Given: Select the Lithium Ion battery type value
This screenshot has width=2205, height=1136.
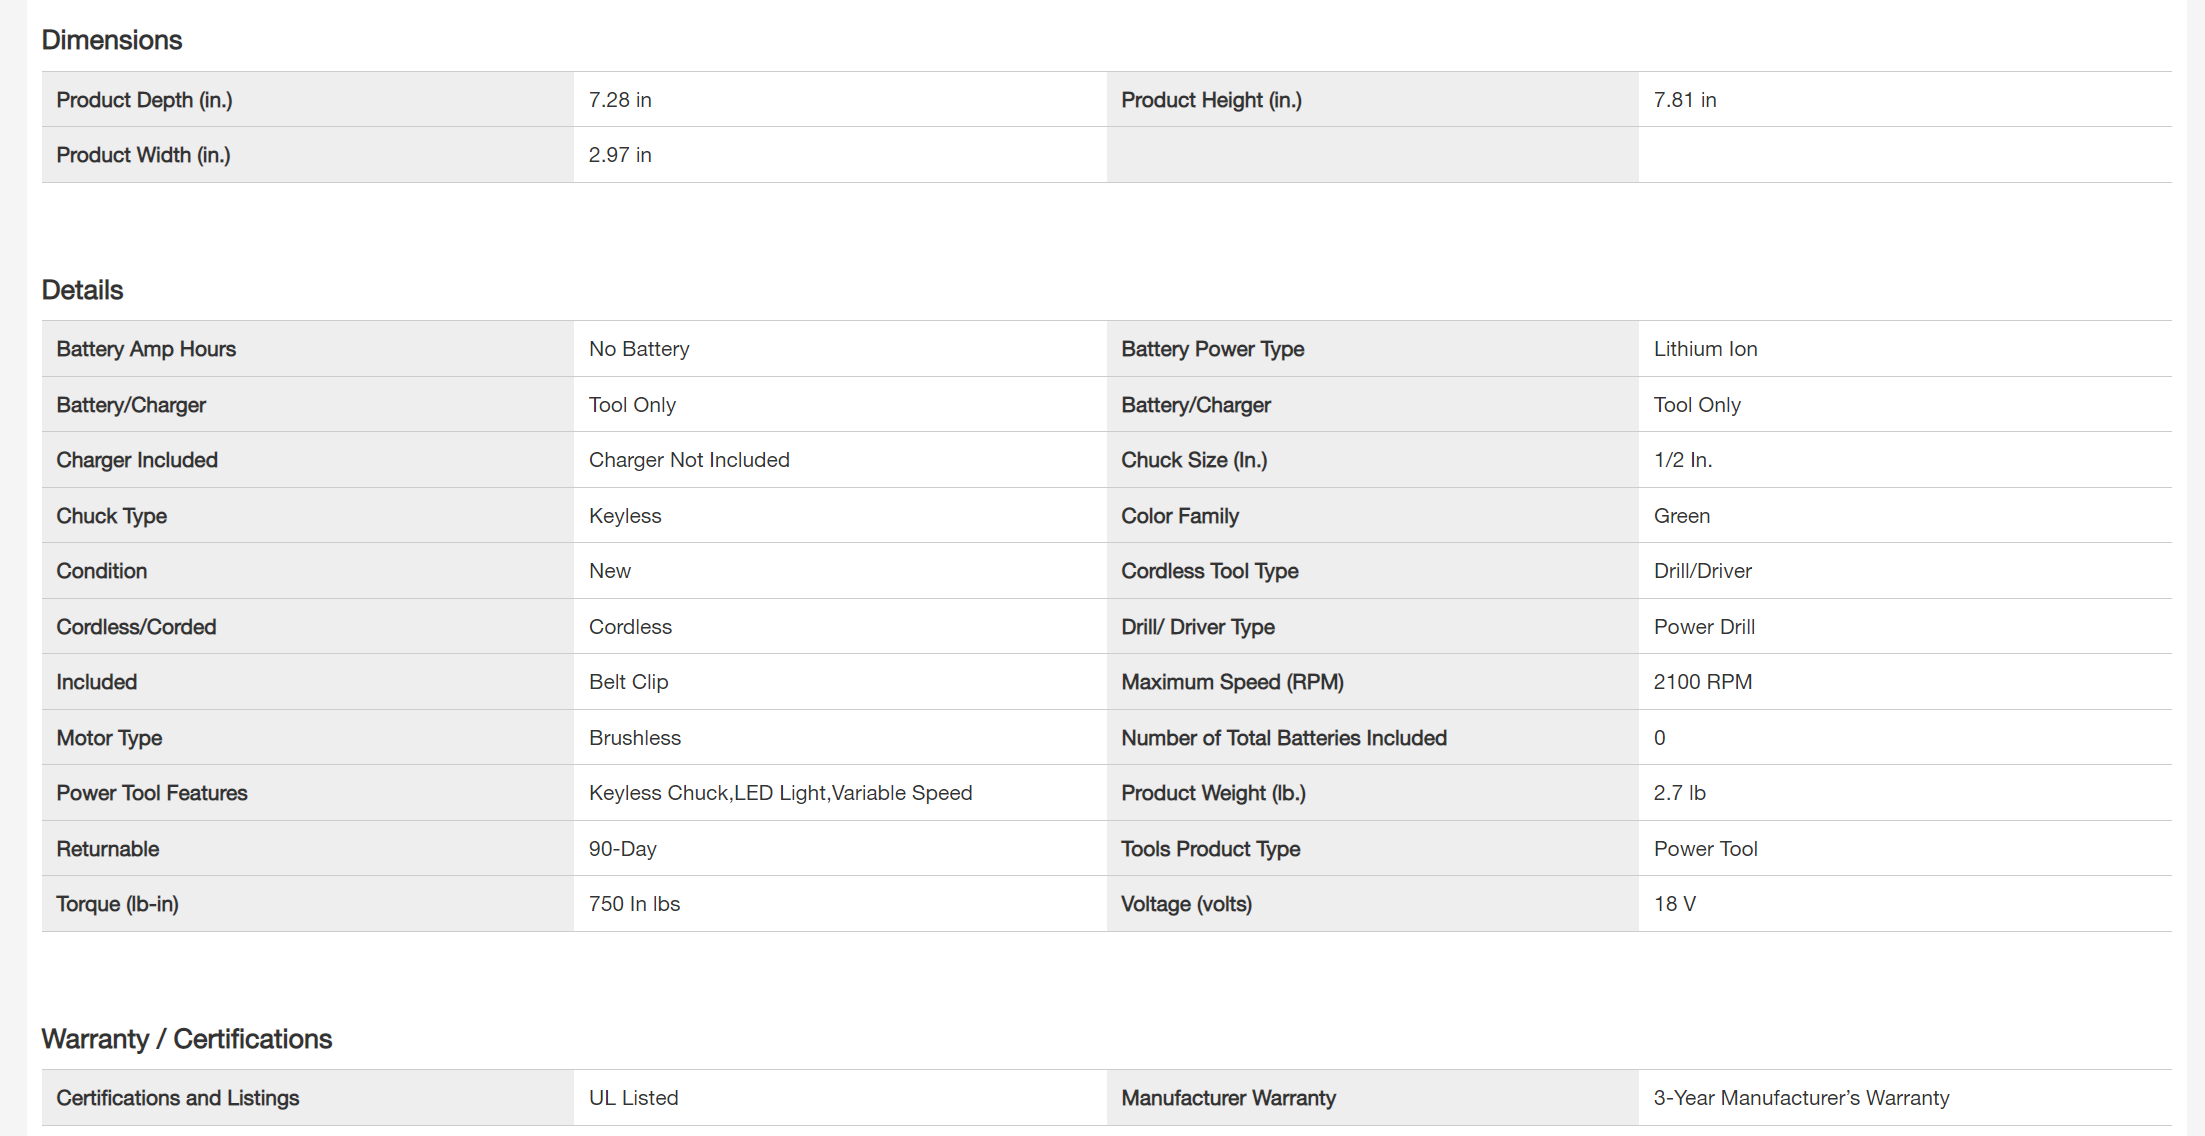Looking at the screenshot, I should click(1705, 349).
